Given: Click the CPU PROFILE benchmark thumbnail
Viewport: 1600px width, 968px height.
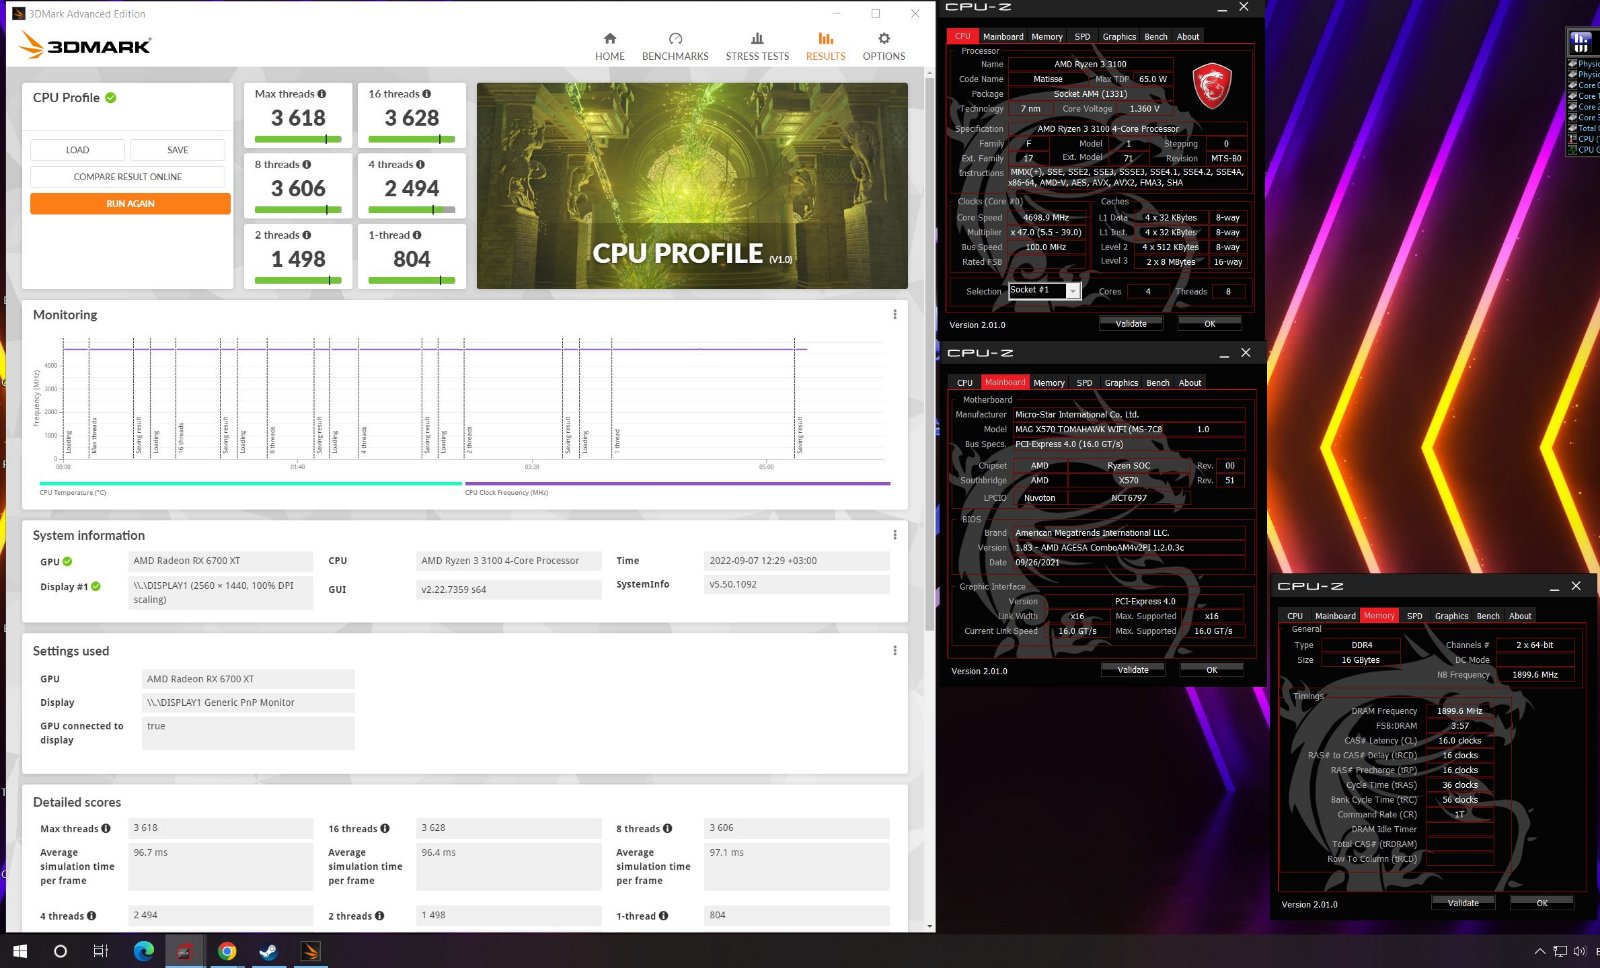Looking at the screenshot, I should click(x=692, y=186).
